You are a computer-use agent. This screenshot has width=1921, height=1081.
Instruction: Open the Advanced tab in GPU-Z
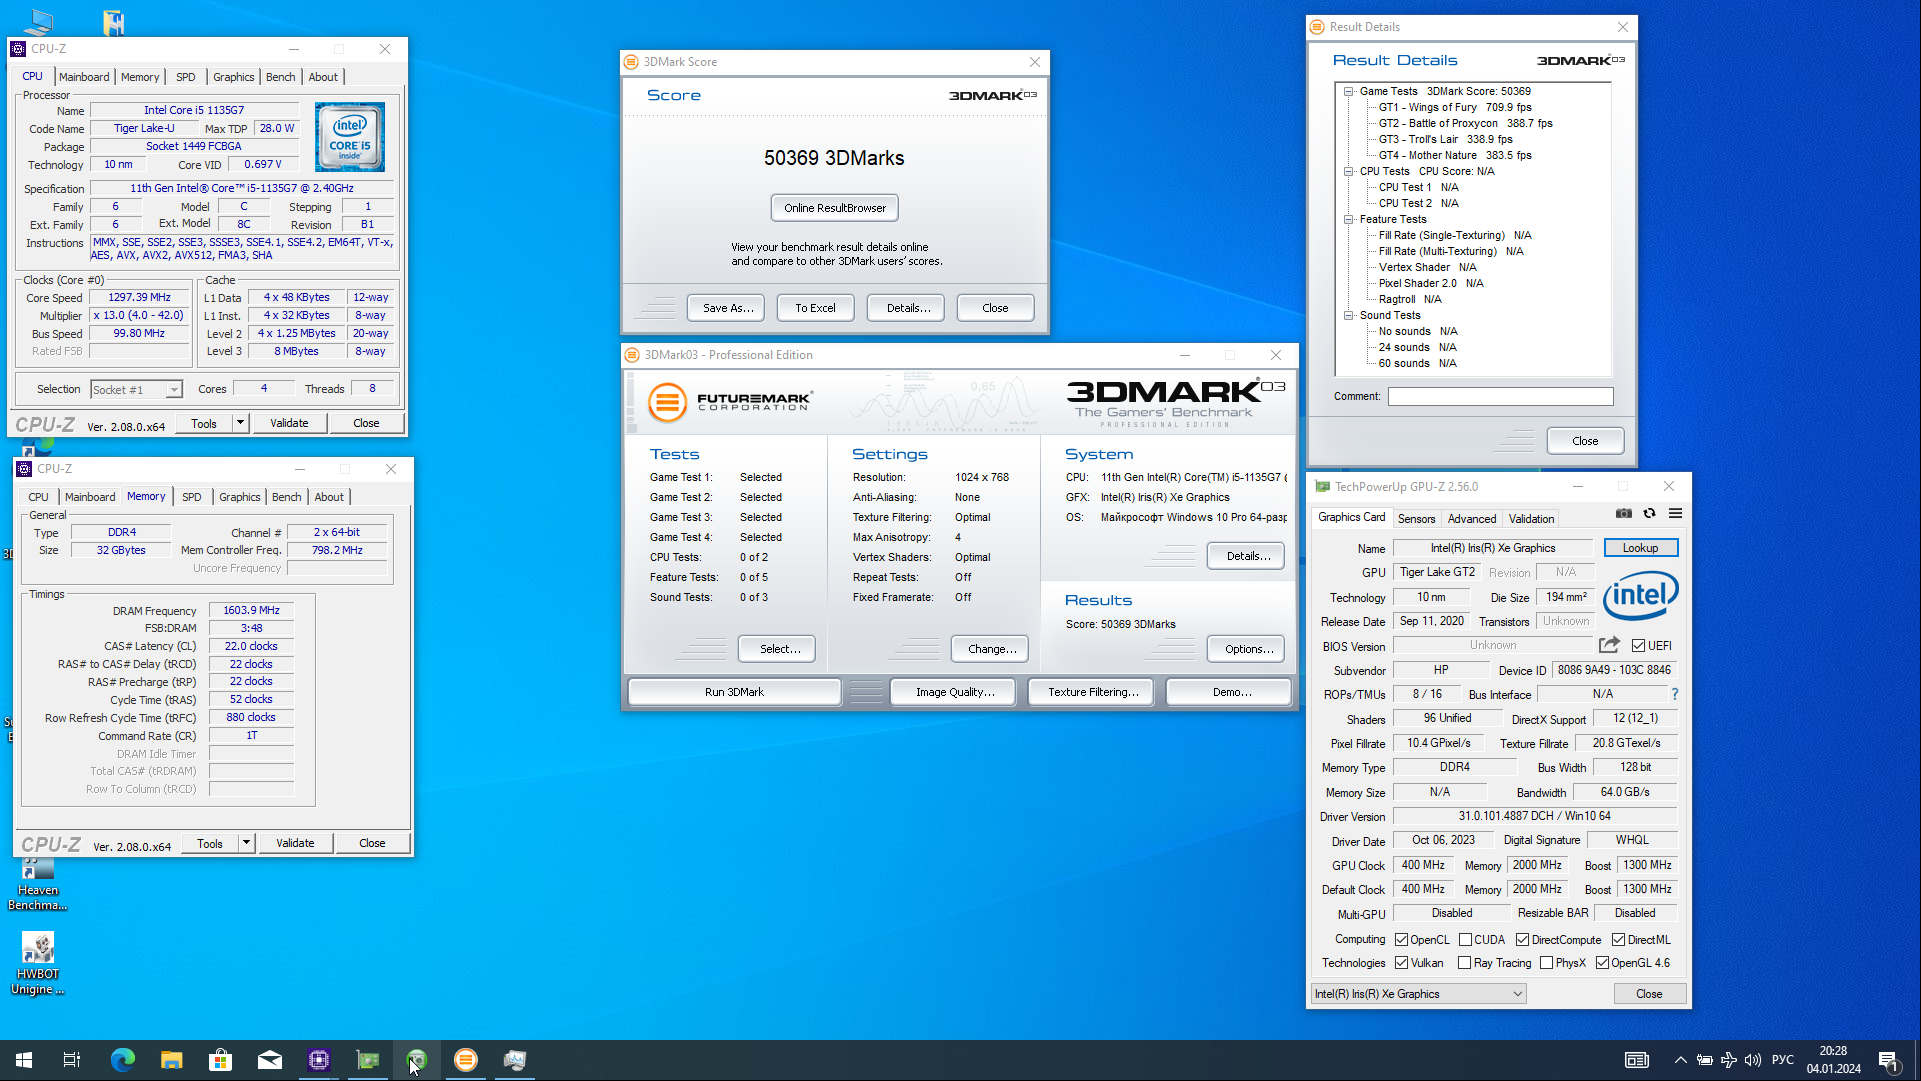point(1472,518)
